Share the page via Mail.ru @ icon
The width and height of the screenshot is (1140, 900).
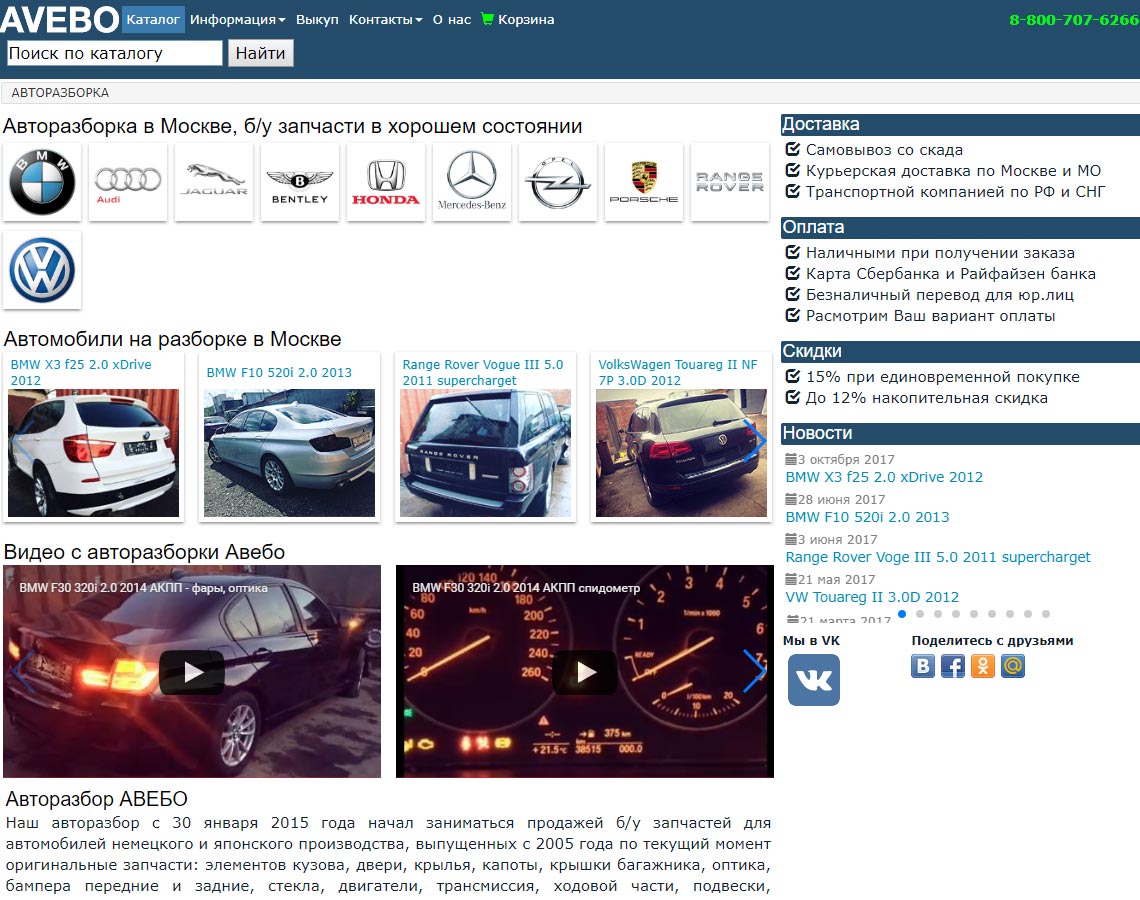1013,666
